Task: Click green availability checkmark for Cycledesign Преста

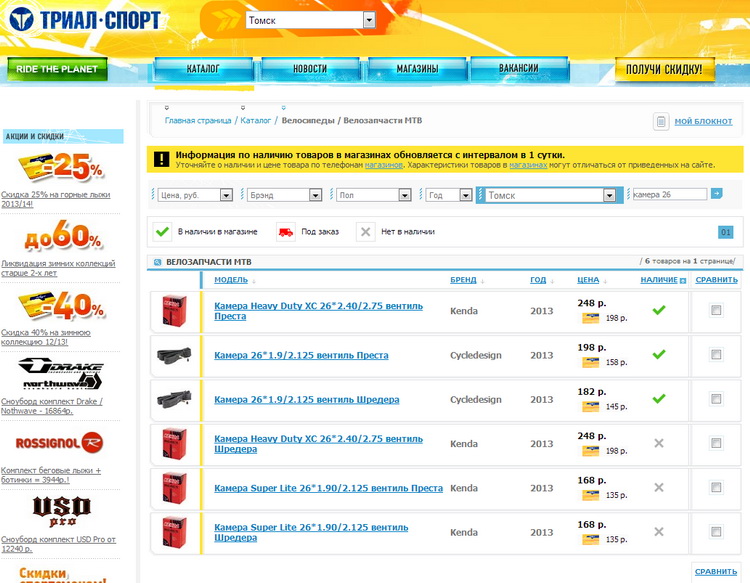Action: [x=659, y=354]
